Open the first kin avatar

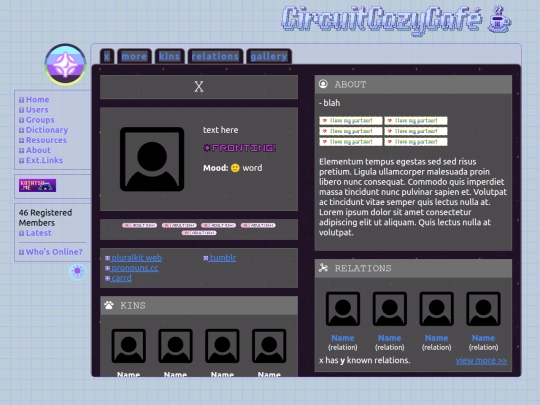(128, 346)
